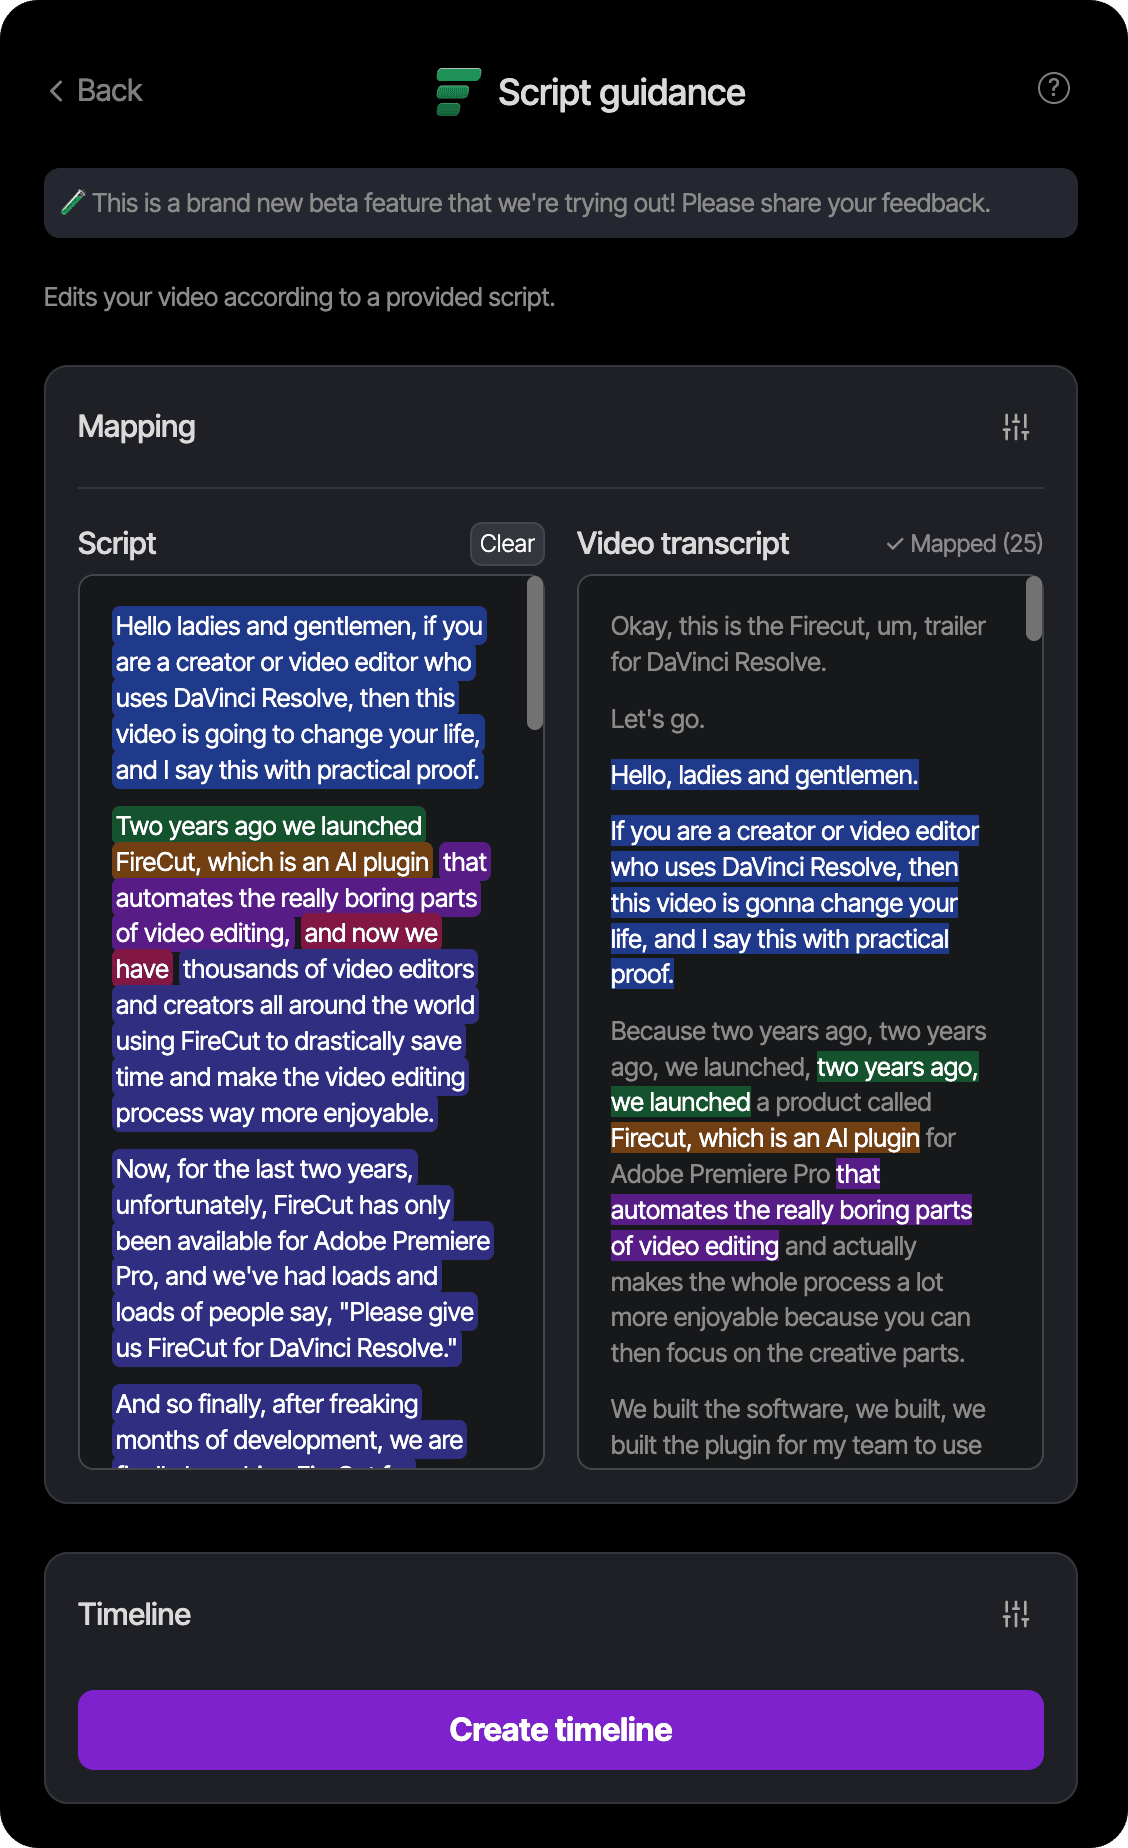Open Mapping settings sliders icon
The image size is (1128, 1848).
pos(1016,427)
